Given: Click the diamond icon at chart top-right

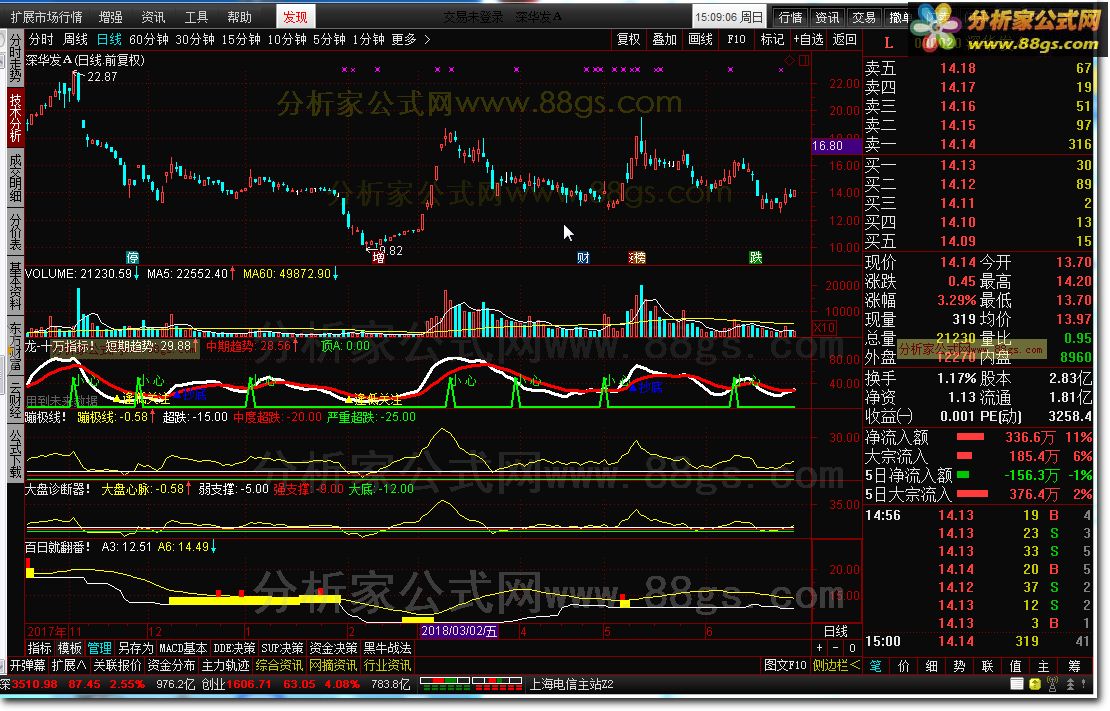Looking at the screenshot, I should 790,60.
